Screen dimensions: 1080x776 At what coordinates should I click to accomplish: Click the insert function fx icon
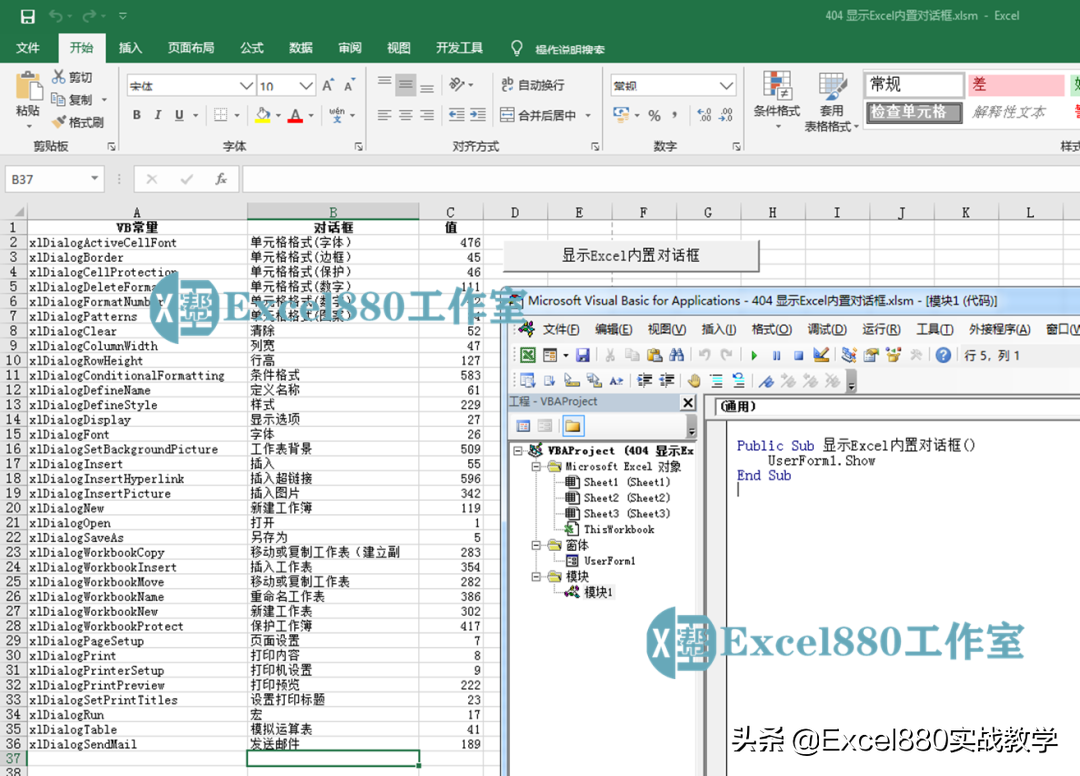(x=221, y=179)
